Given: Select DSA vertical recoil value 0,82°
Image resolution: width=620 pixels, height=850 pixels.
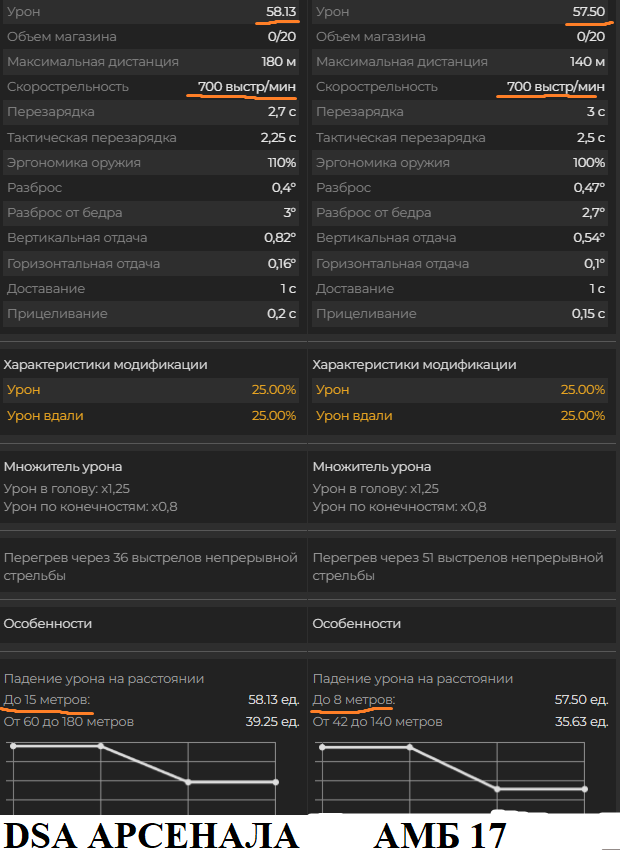Looking at the screenshot, I should click(x=280, y=237).
